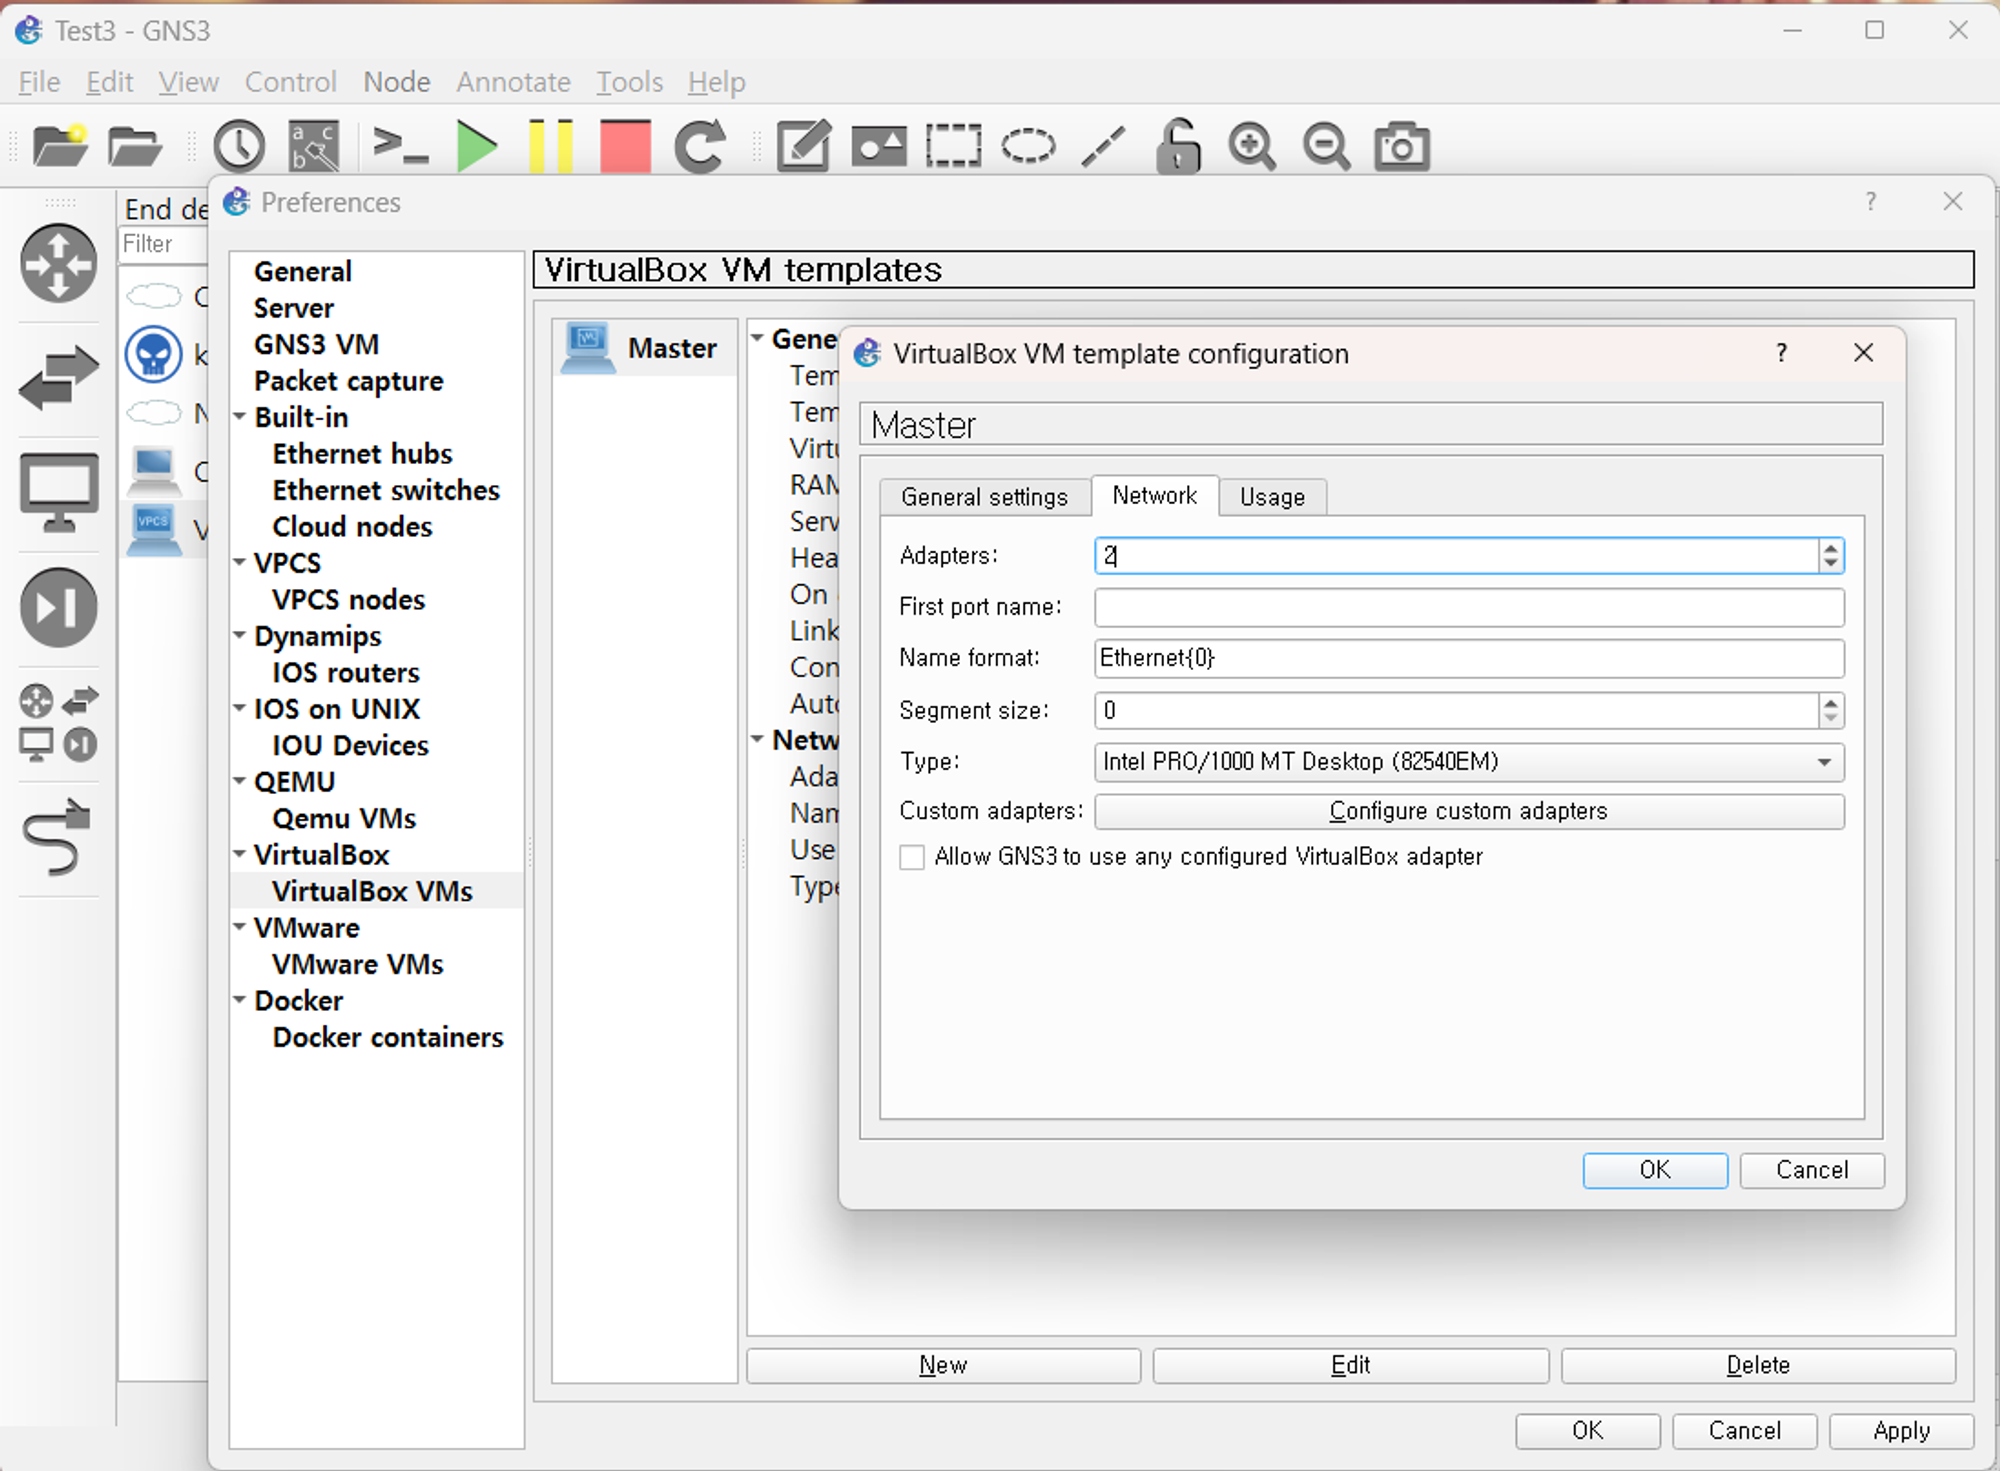The image size is (2000, 1471).
Task: Focus the First port name field
Action: click(1469, 607)
